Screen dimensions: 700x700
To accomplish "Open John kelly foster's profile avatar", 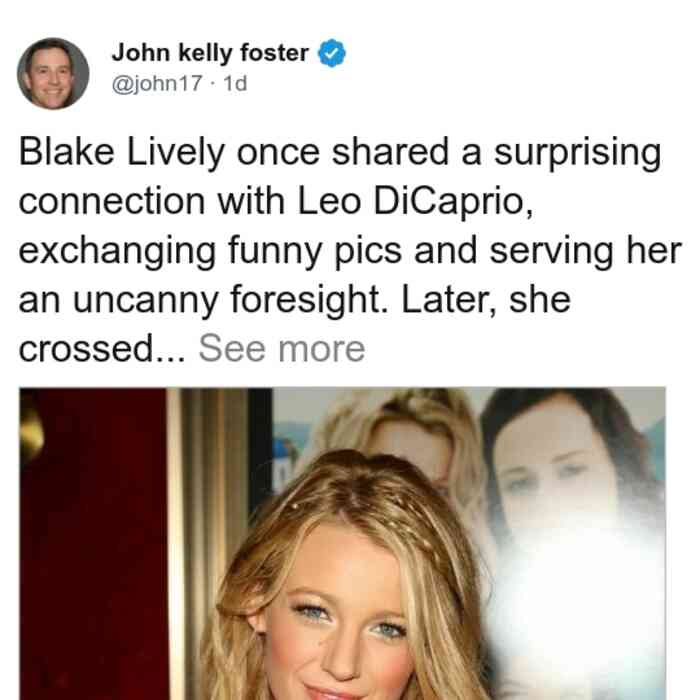I will coord(53,74).
